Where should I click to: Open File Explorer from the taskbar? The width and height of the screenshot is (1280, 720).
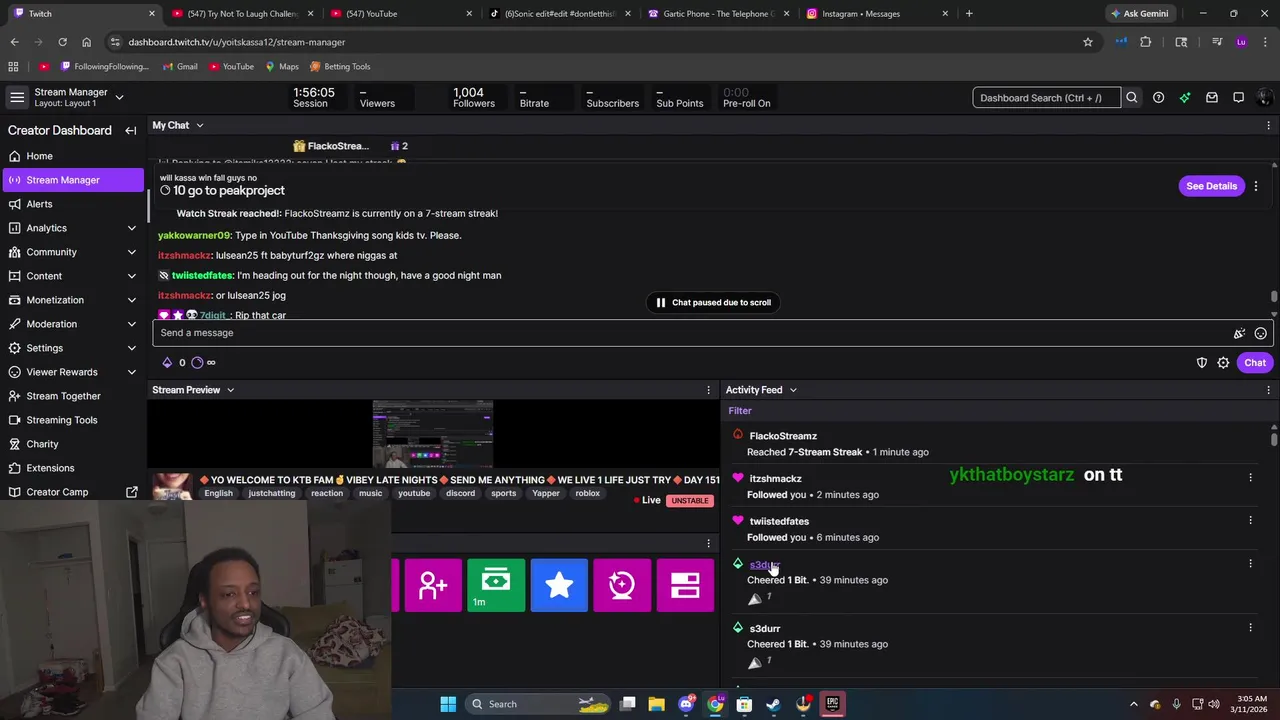coord(657,704)
